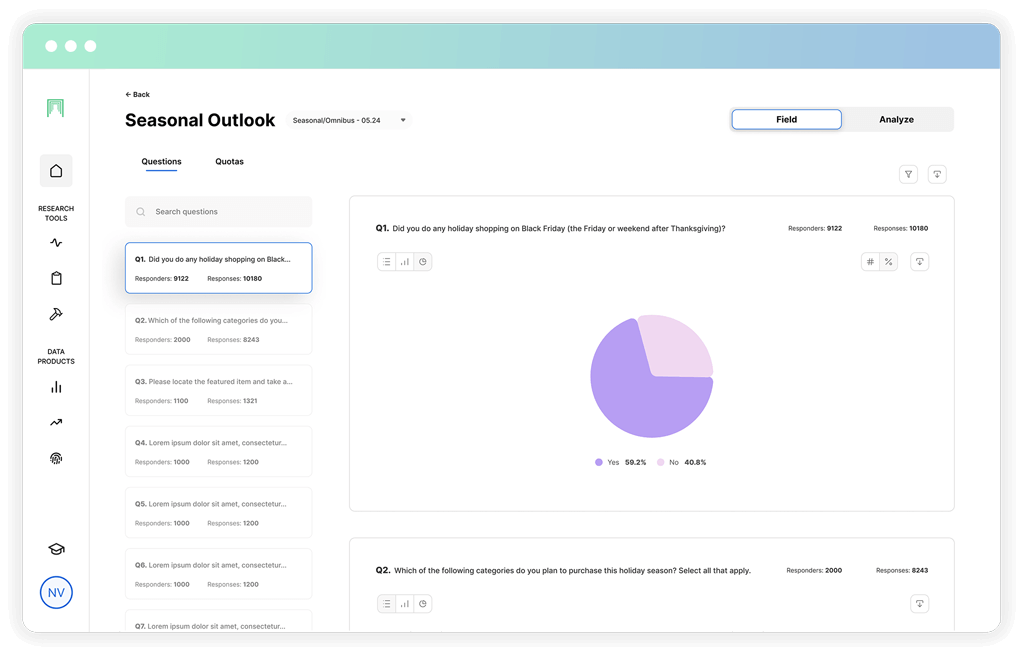1024x655 pixels.
Task: Open the fingerprint icon in the sidebar
Action: point(56,458)
